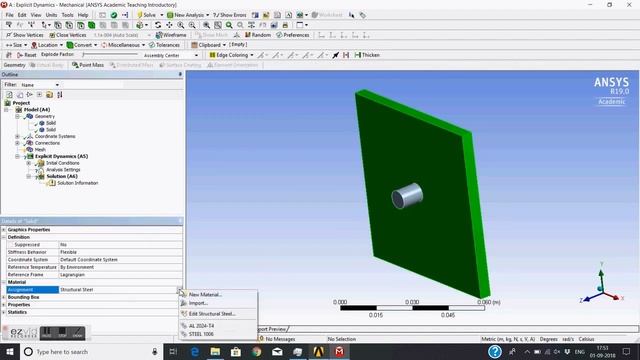Open the Assembly Center combo box

pyautogui.click(x=171, y=55)
